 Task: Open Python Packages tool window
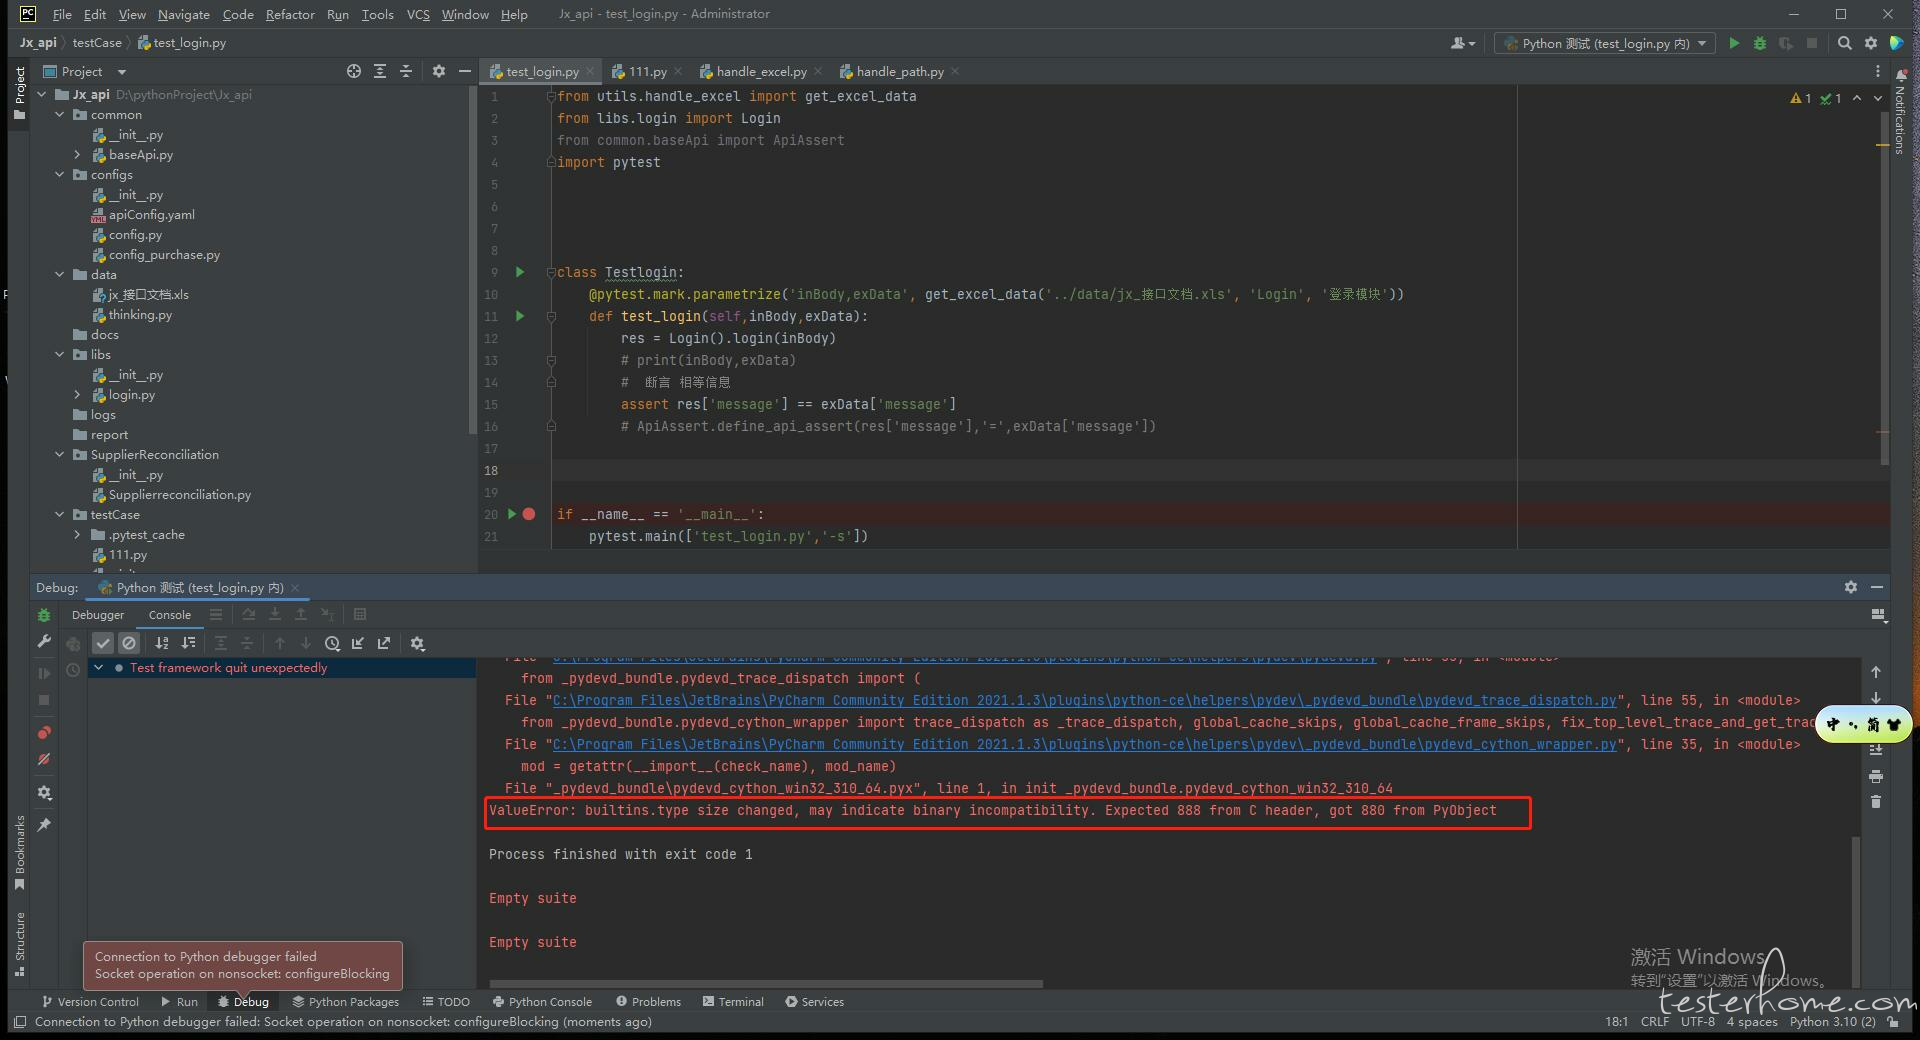(346, 1001)
